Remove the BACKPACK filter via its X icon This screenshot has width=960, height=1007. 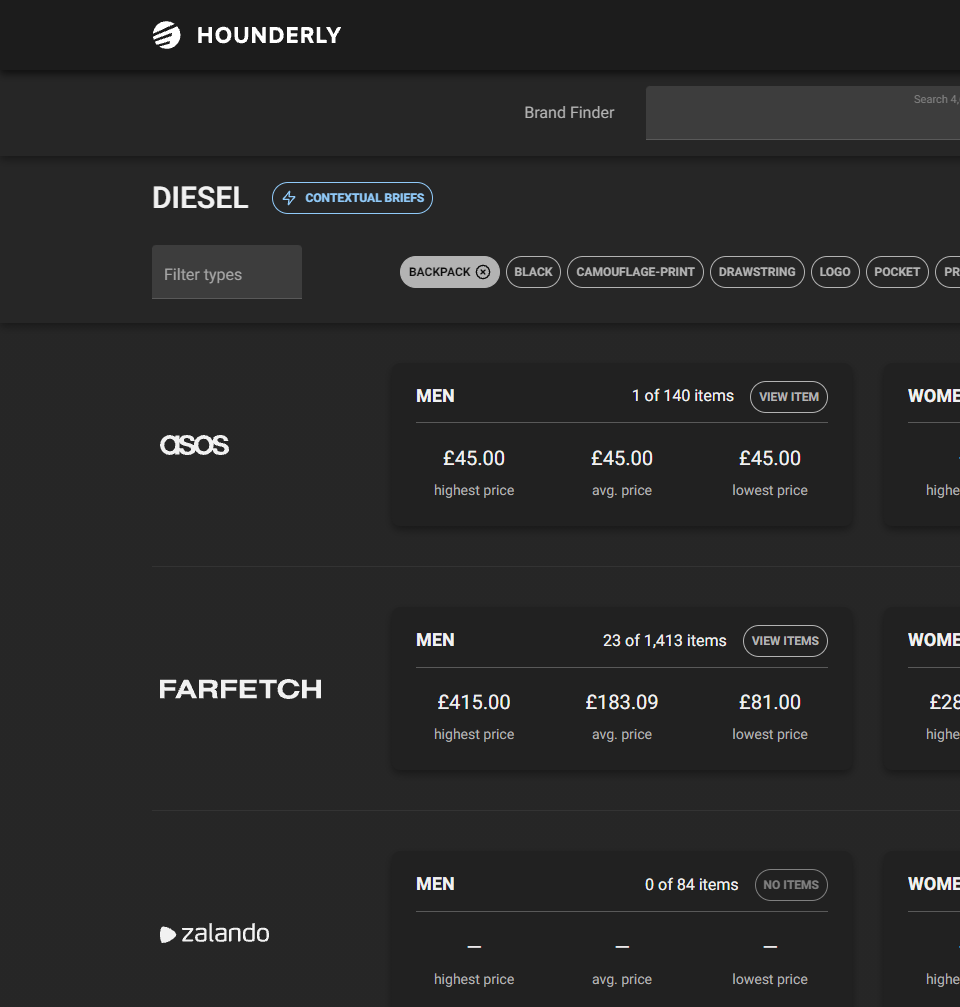(483, 272)
